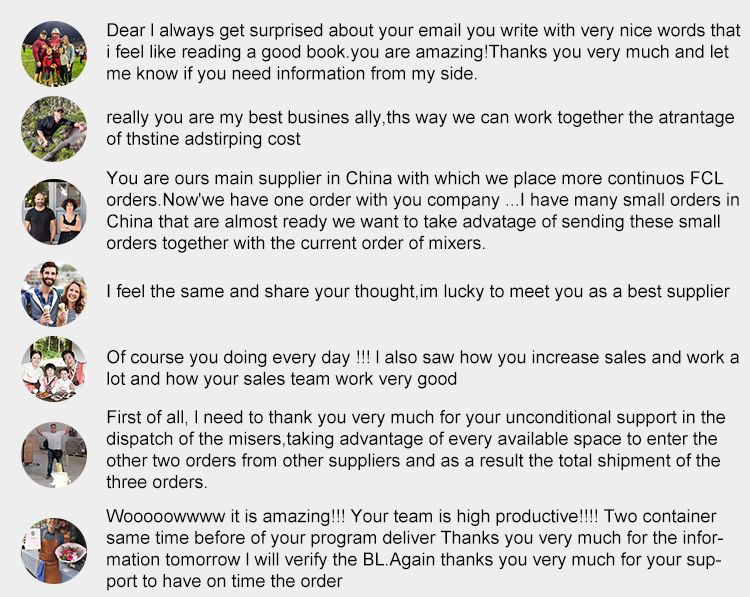Click avatar of man with arms spread
The height and width of the screenshot is (597, 750).
pos(54,454)
